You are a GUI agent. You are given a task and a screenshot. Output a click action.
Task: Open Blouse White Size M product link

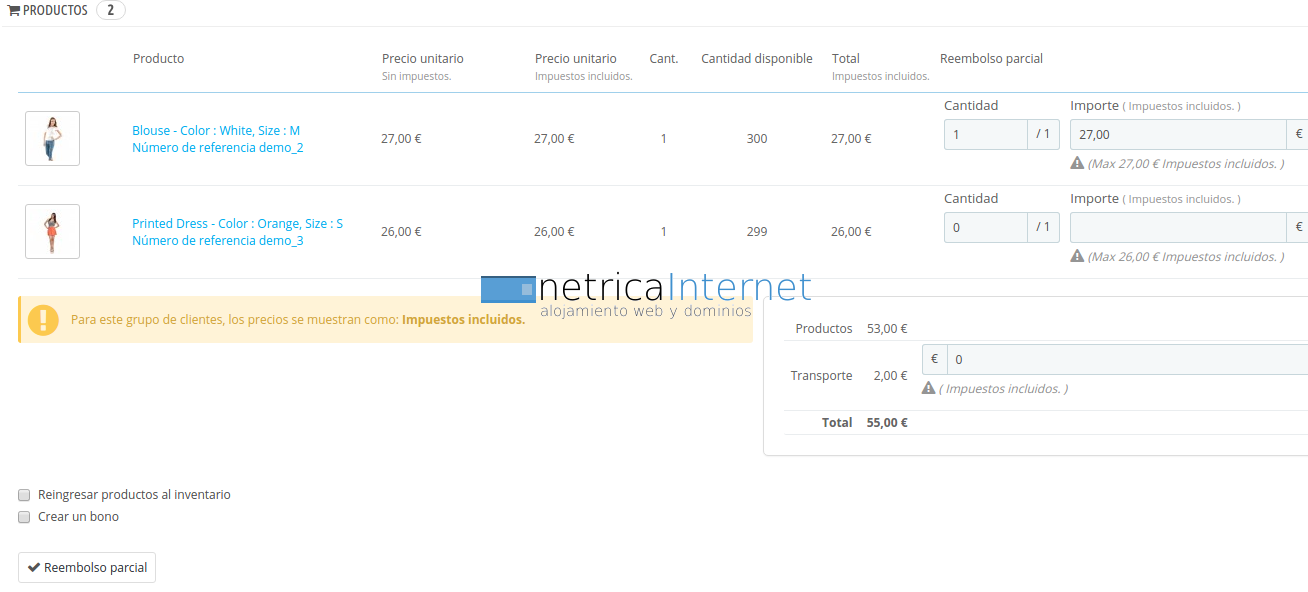point(216,131)
